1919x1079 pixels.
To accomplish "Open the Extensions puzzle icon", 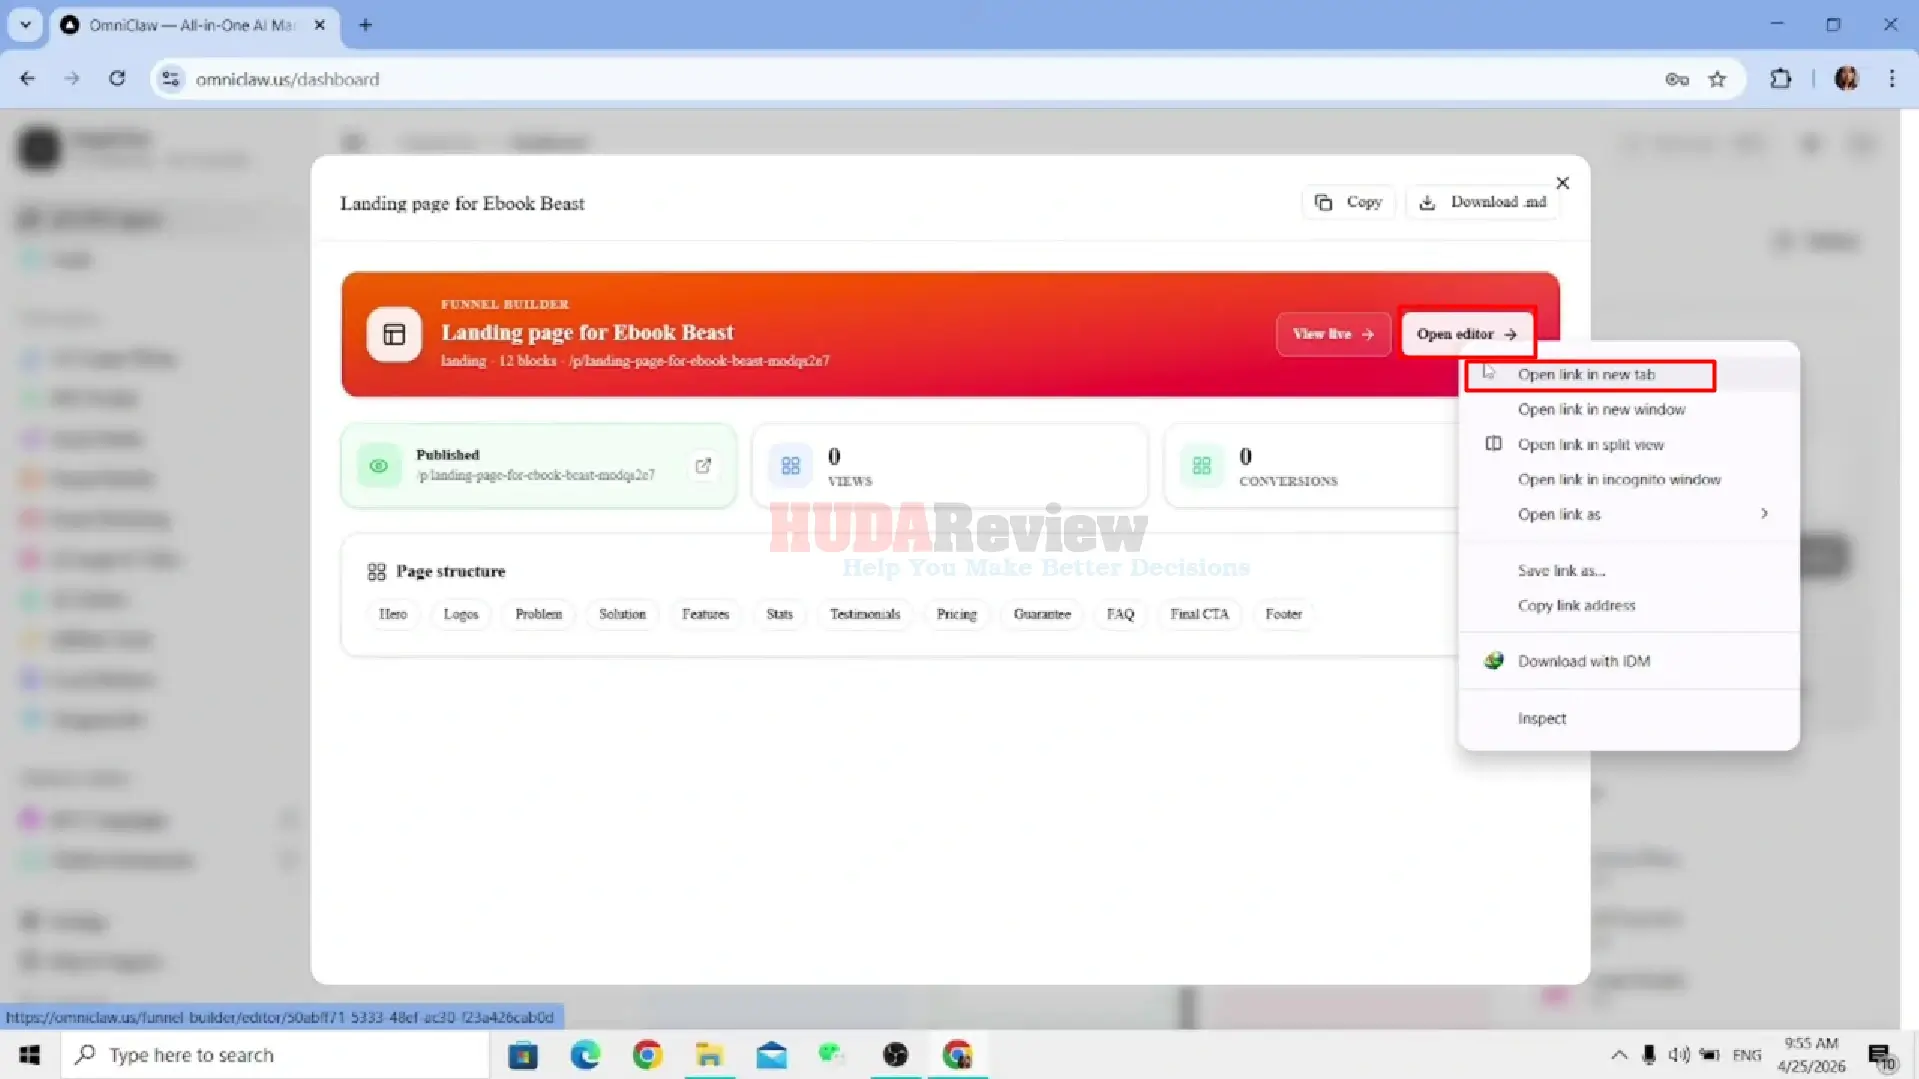I will 1780,79.
